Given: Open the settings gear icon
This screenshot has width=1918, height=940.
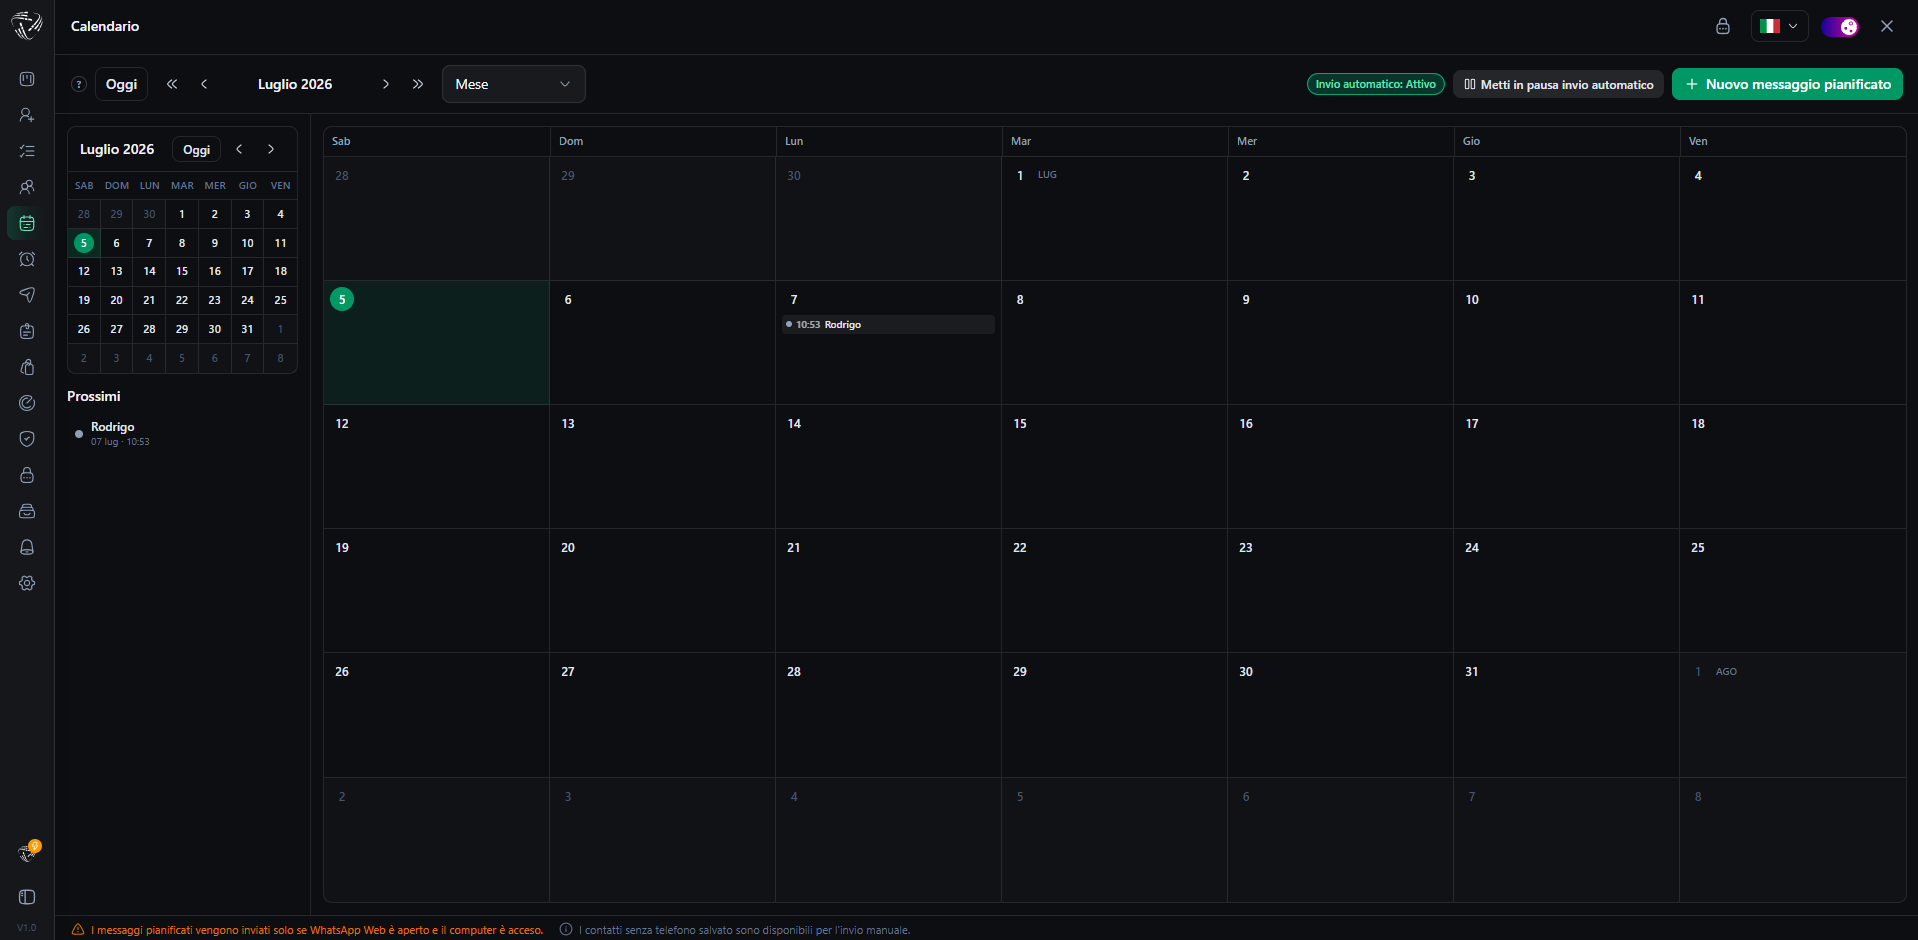Looking at the screenshot, I should point(27,583).
